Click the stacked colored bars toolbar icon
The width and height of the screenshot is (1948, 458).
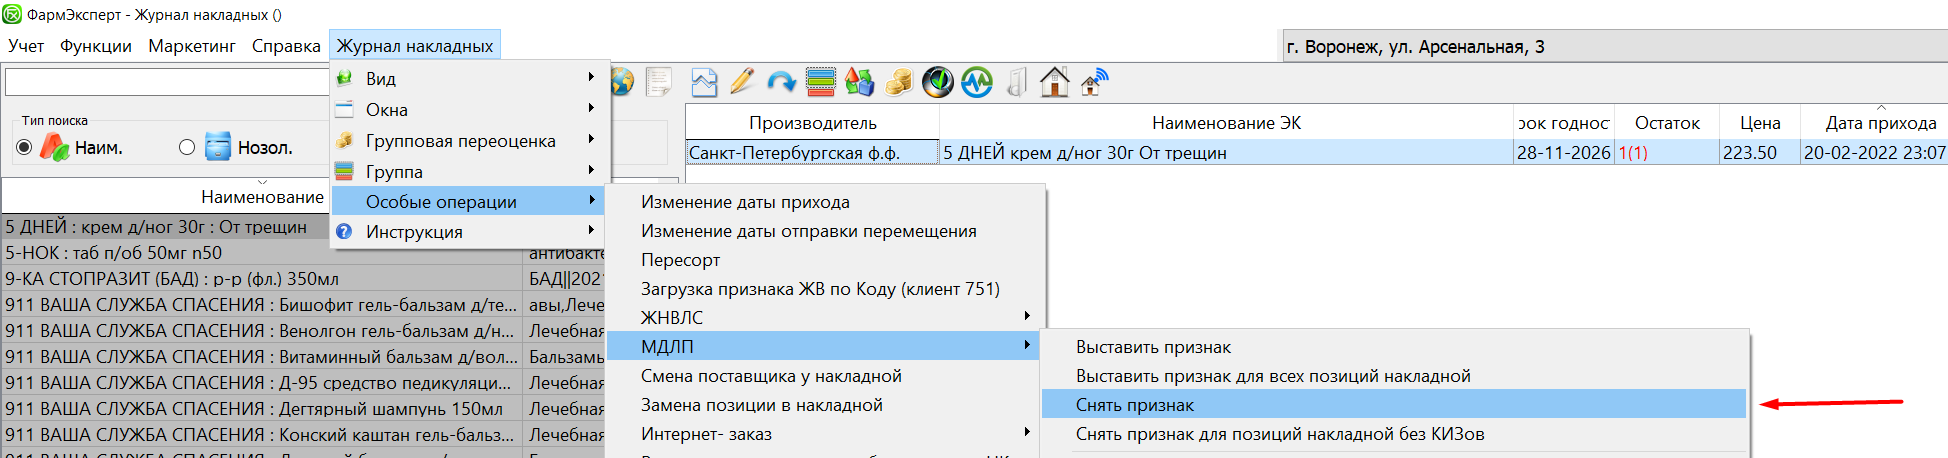pos(820,82)
